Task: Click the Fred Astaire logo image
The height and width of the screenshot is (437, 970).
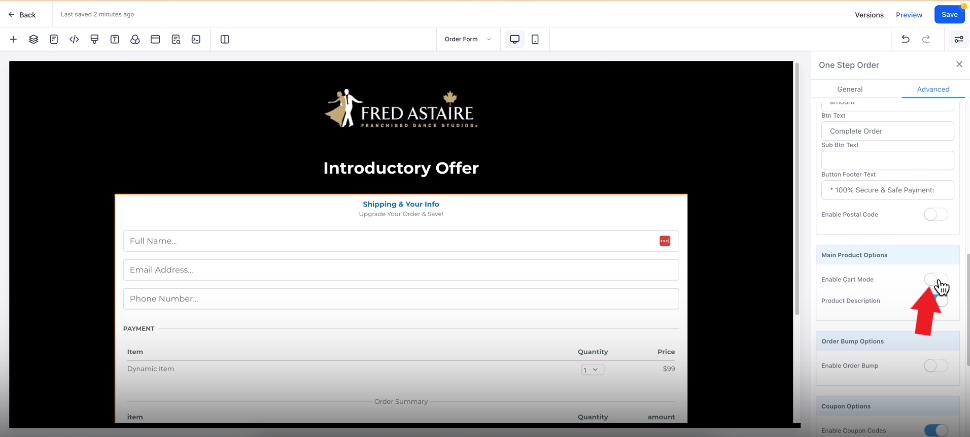Action: coord(401,109)
